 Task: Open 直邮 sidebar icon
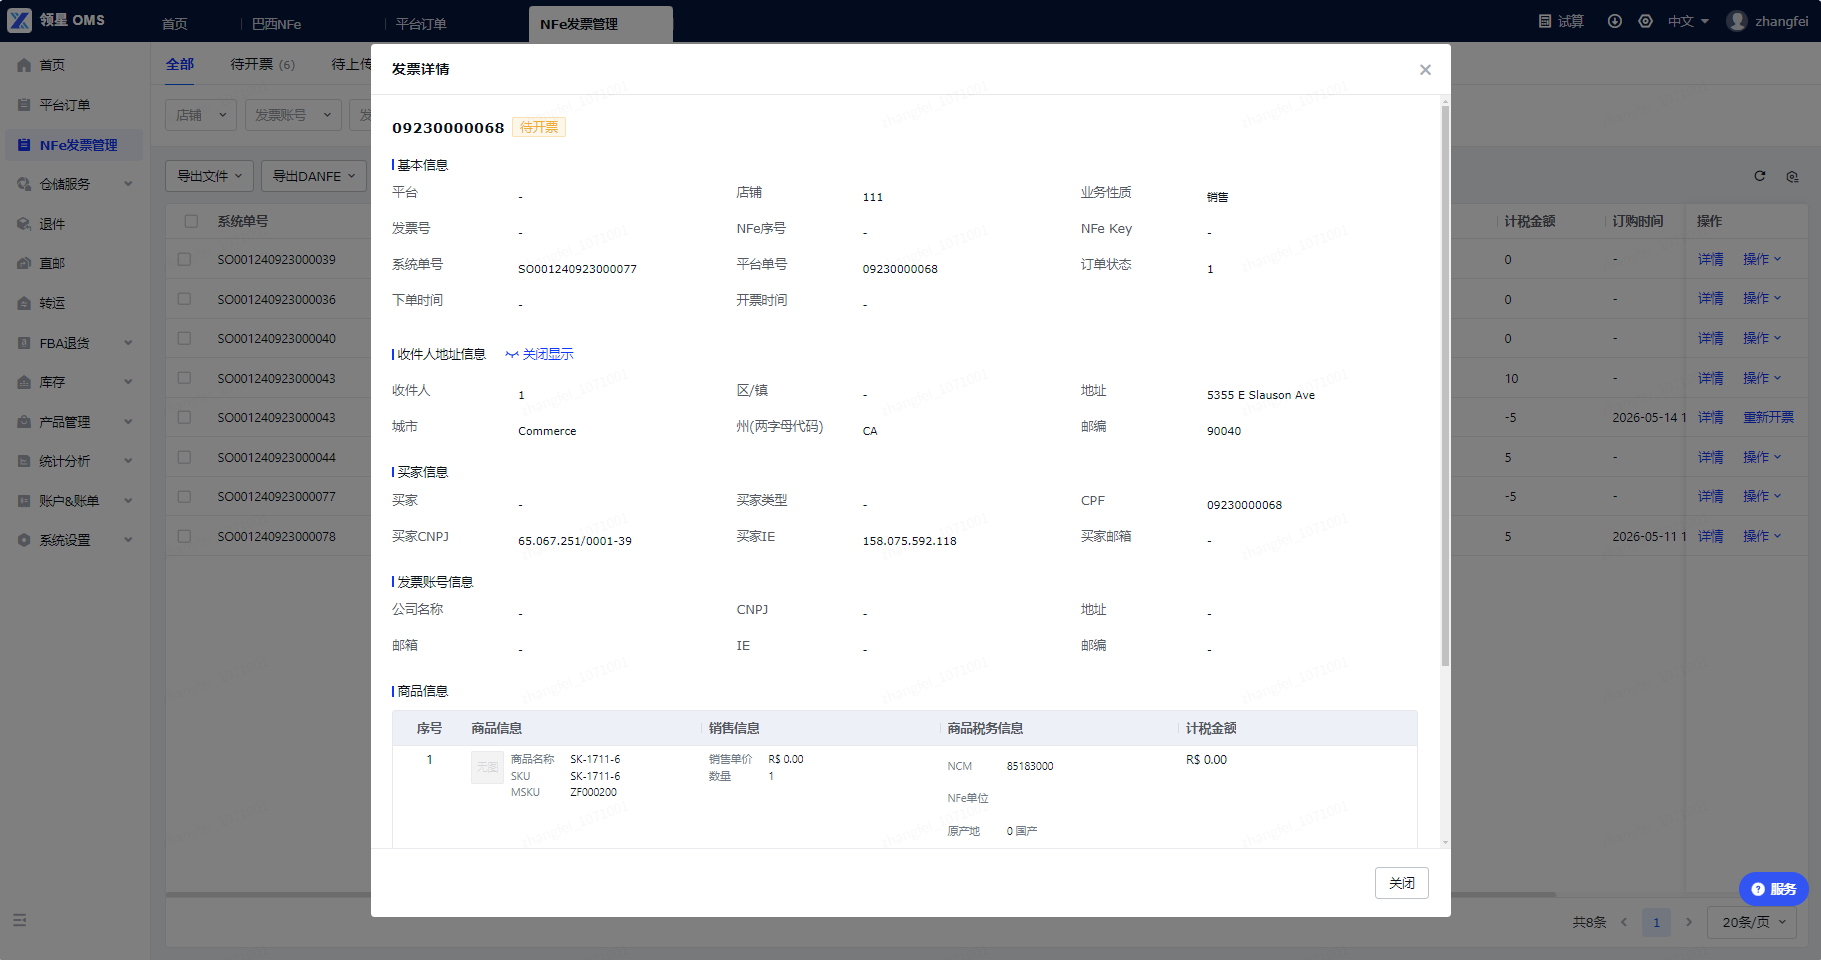tap(24, 263)
